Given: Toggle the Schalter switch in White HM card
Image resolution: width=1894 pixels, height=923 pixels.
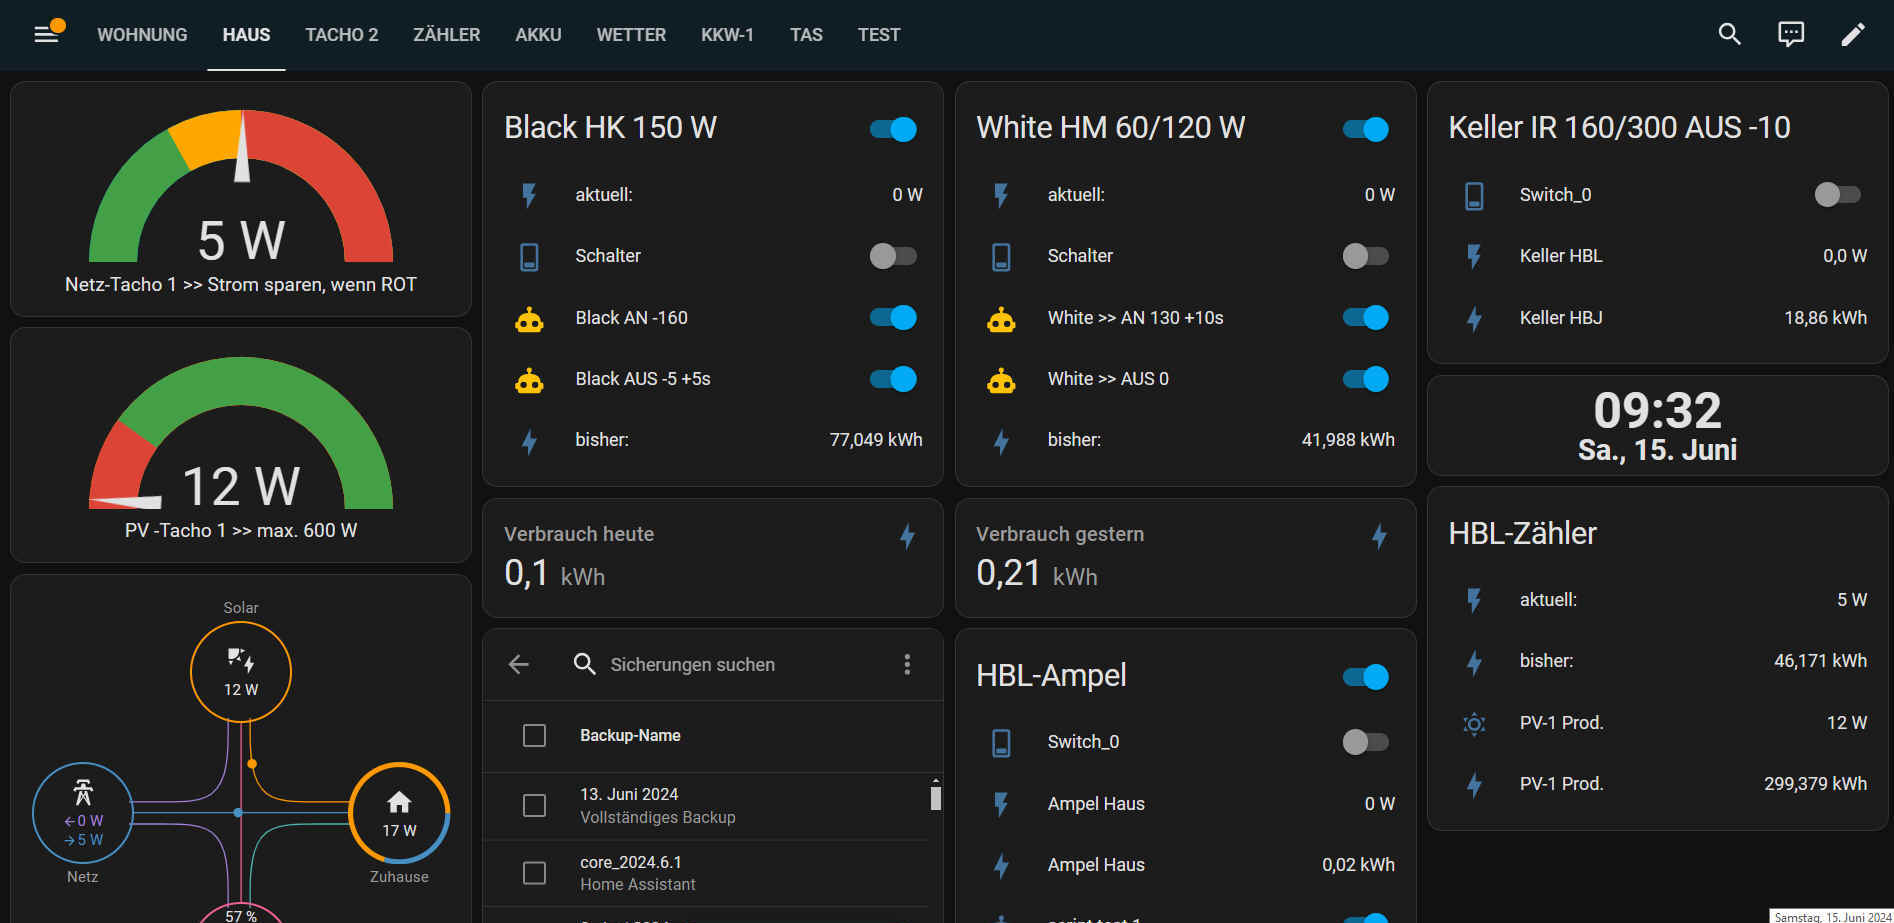Looking at the screenshot, I should [1365, 256].
